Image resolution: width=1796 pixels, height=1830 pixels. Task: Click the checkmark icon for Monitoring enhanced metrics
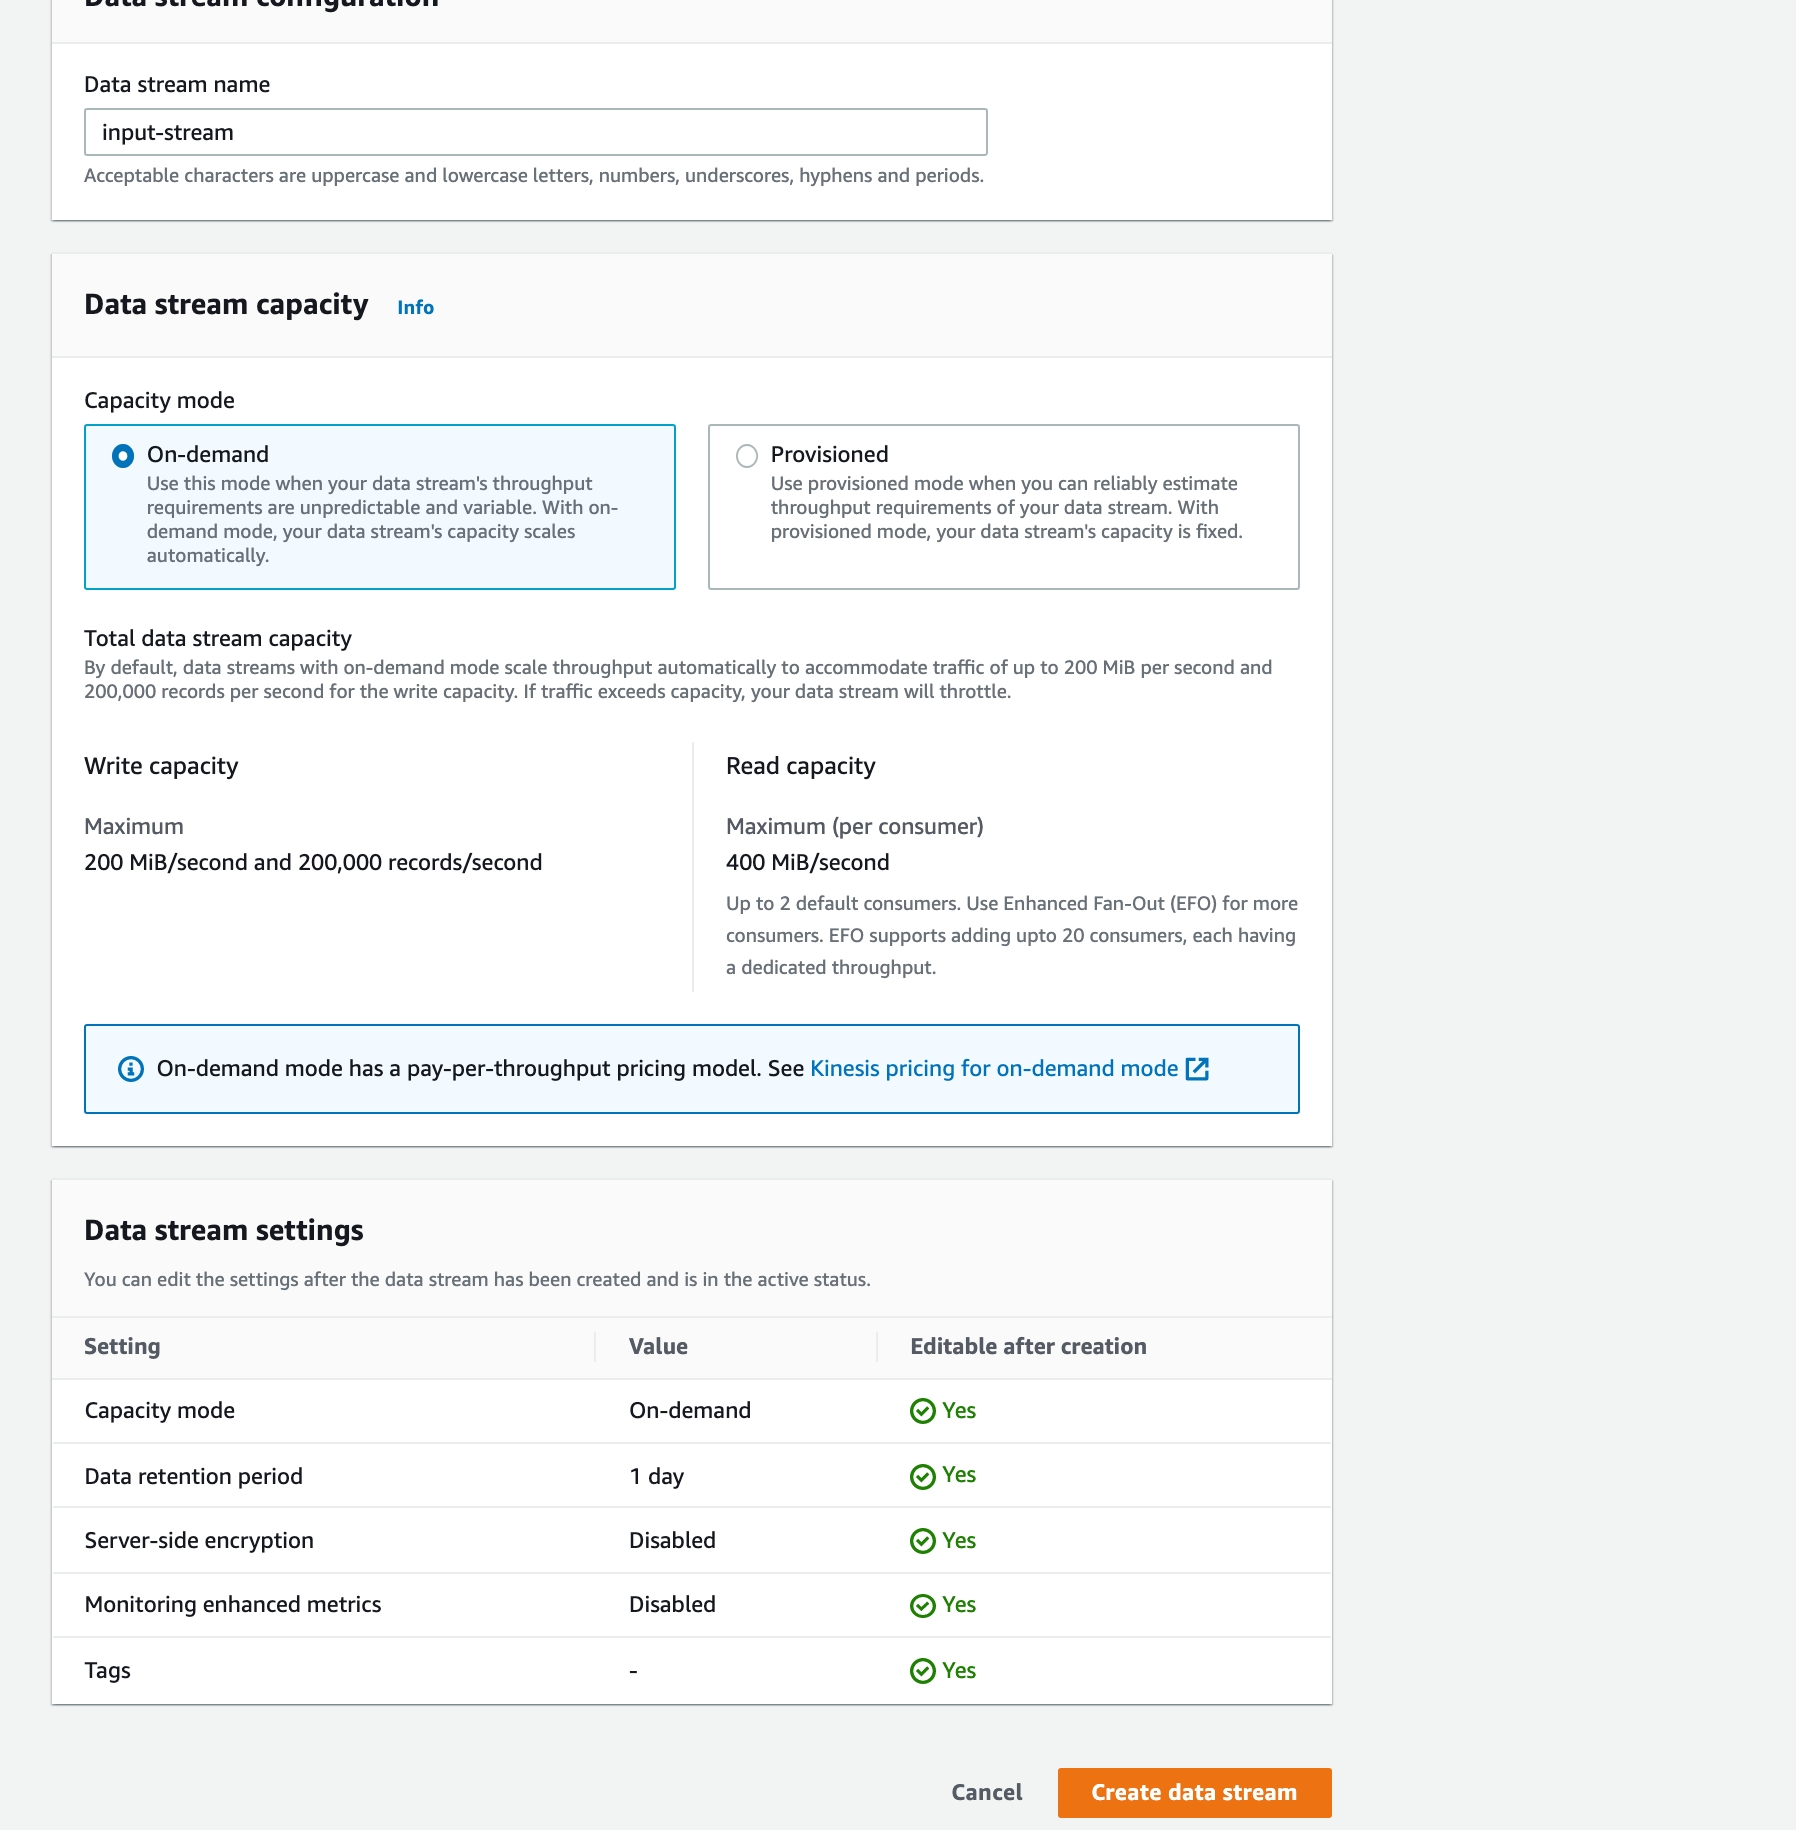pos(922,1605)
